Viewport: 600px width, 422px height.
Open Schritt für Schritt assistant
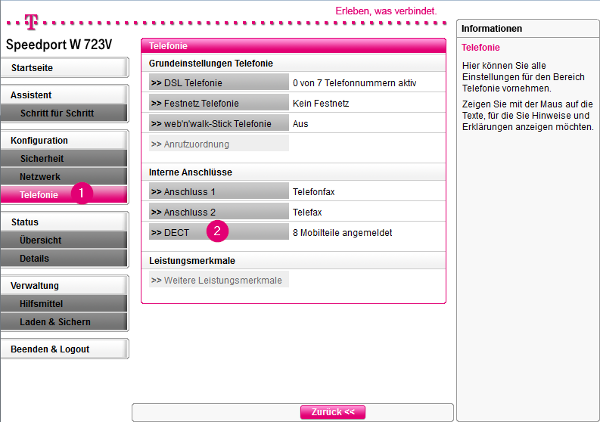pyautogui.click(x=64, y=113)
